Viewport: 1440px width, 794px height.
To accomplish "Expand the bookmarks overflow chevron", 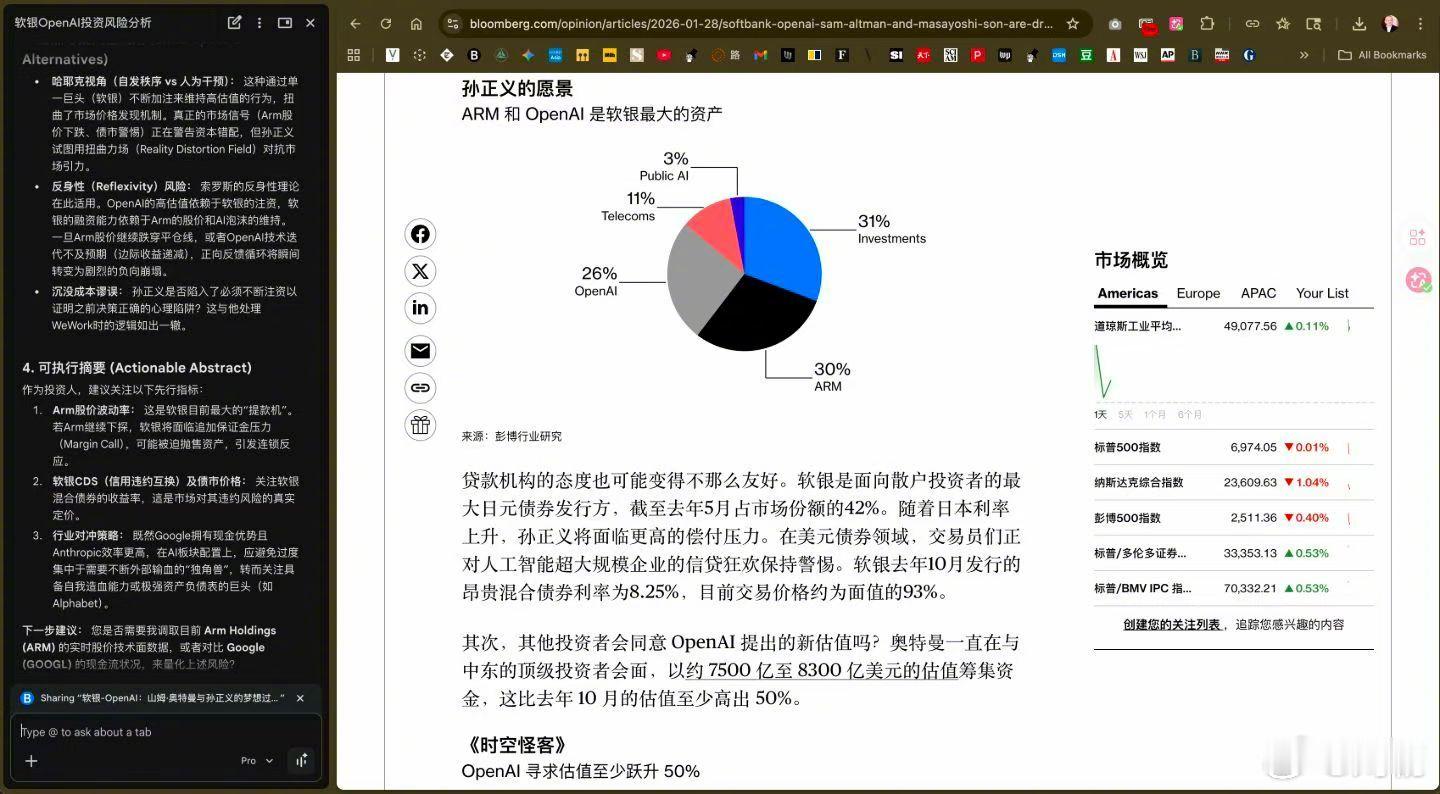I will [x=1302, y=55].
